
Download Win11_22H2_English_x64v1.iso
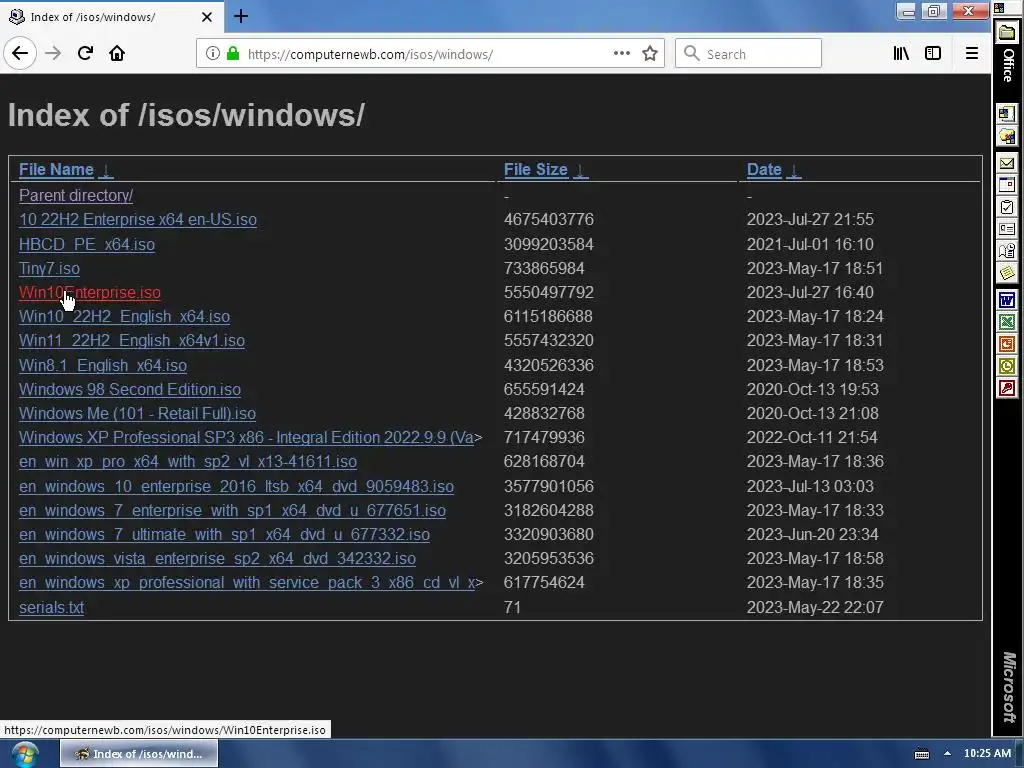(132, 341)
